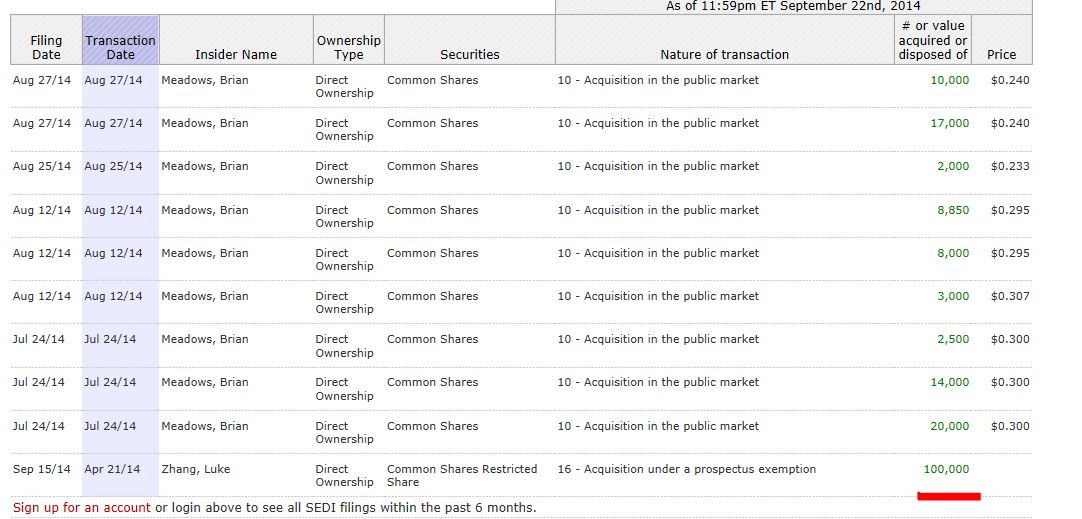Click the Apr 21/14 transaction date

point(113,469)
